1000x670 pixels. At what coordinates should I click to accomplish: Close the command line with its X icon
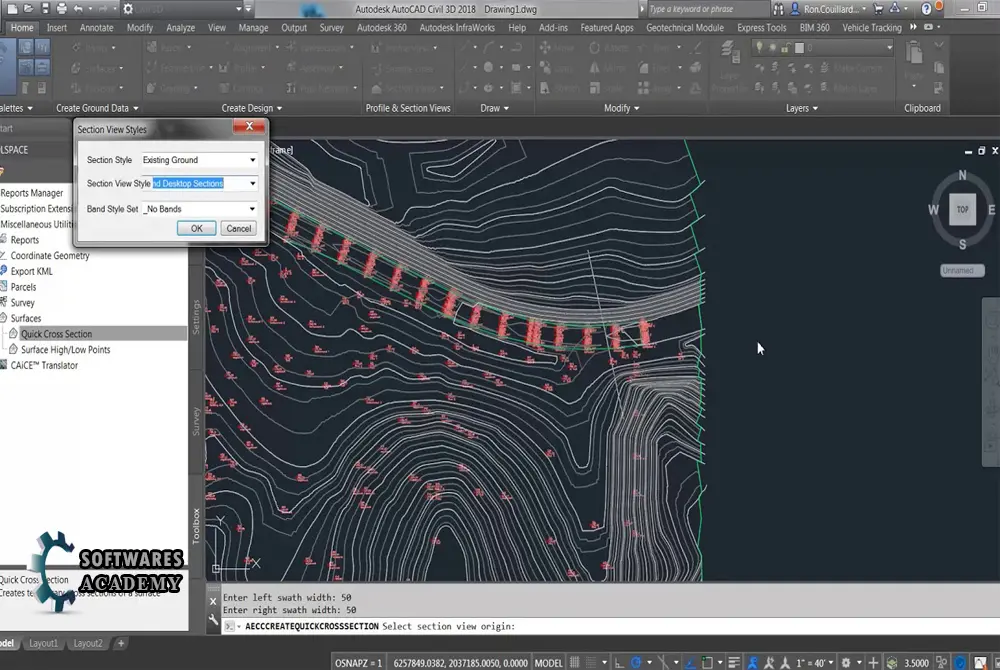tap(213, 601)
